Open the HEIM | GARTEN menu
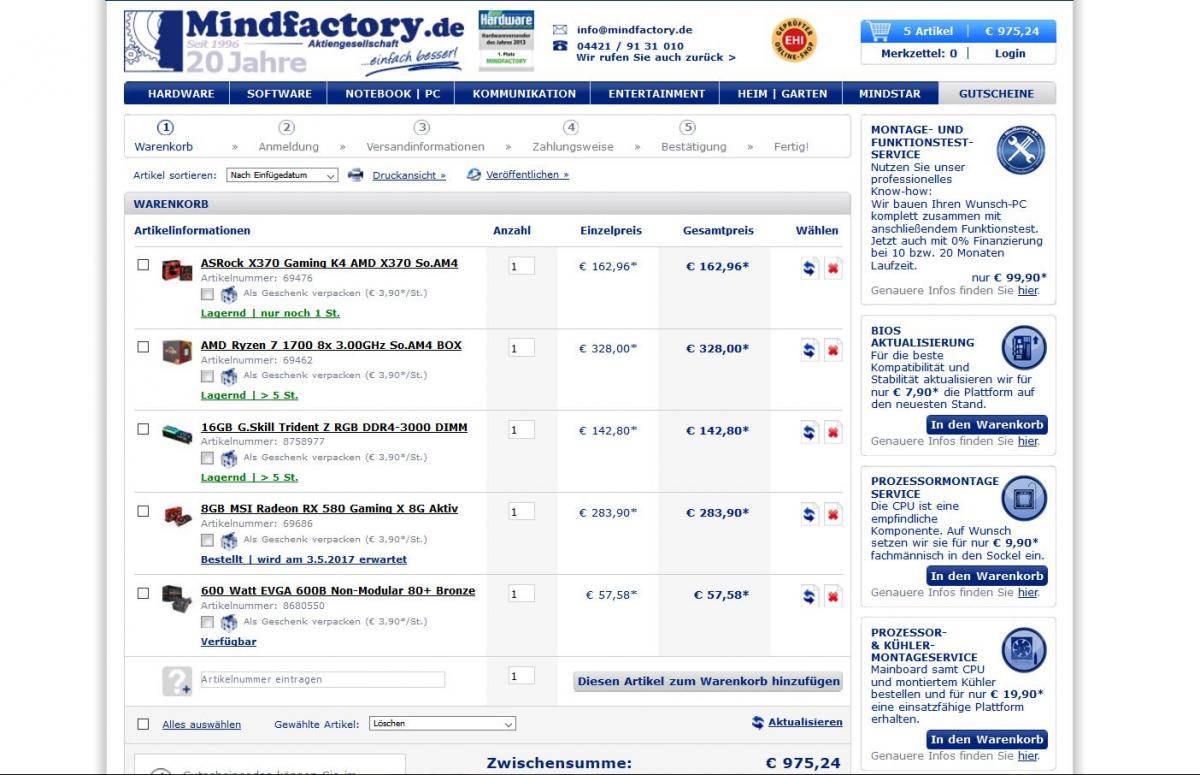 782,94
